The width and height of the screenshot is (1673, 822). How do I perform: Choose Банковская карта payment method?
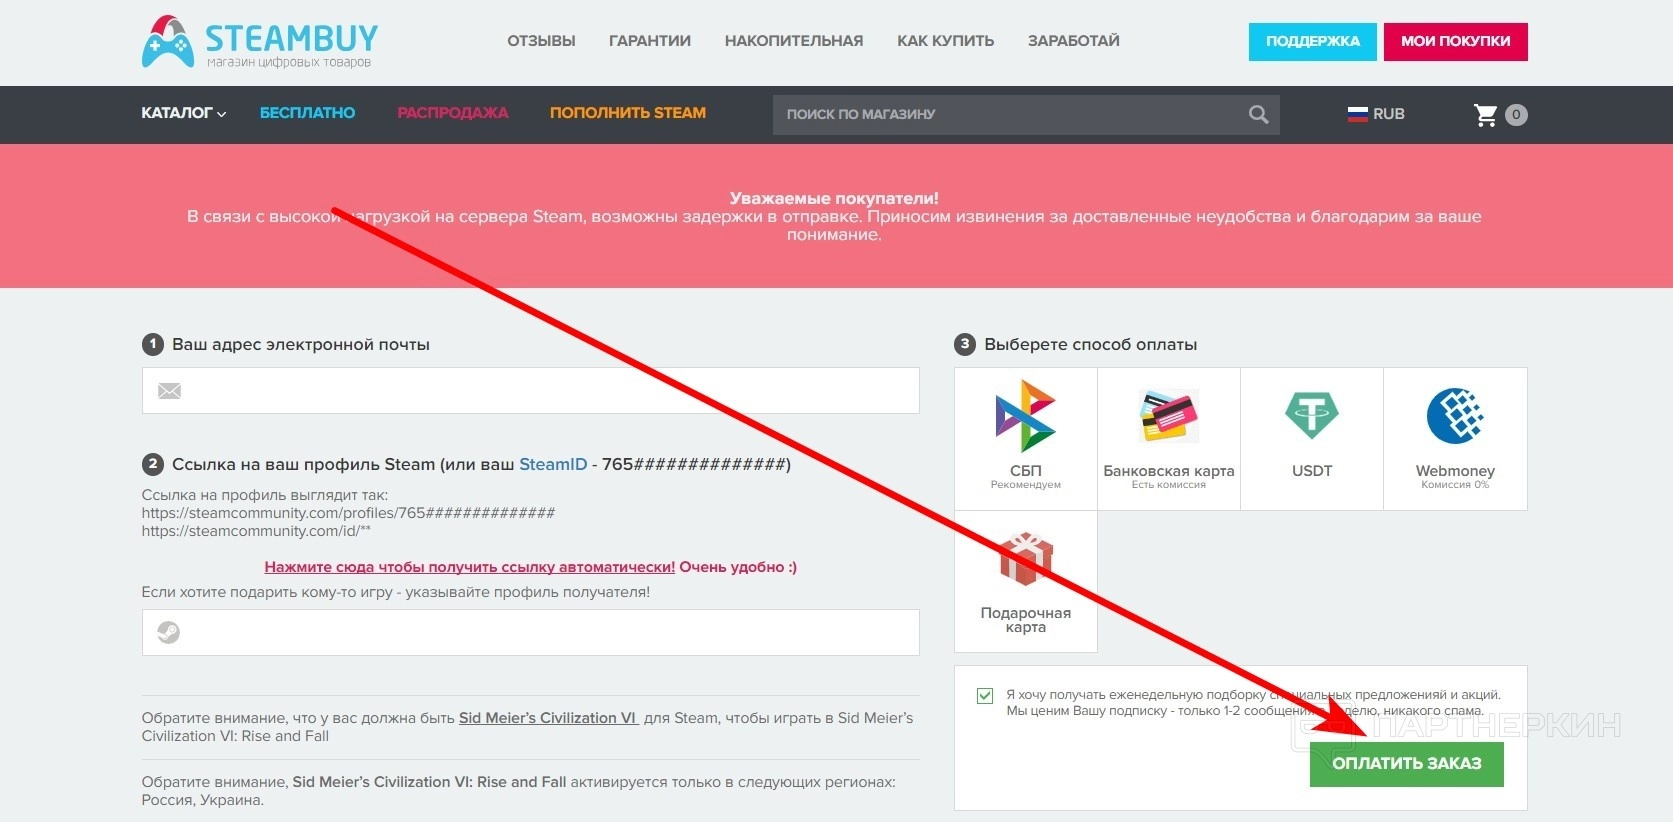(x=1169, y=439)
